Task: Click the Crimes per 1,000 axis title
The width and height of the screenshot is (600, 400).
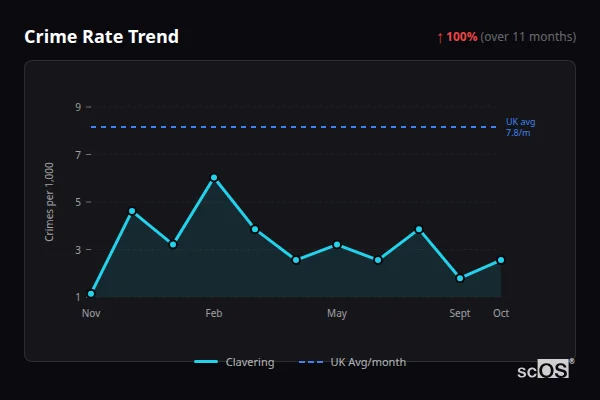Action: click(x=49, y=202)
